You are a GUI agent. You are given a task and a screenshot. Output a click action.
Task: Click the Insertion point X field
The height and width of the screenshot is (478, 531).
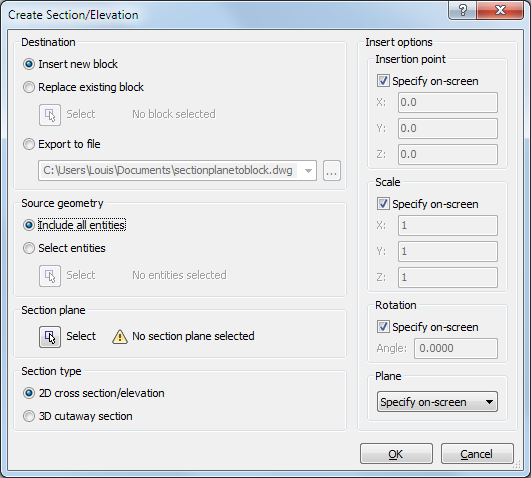click(448, 102)
